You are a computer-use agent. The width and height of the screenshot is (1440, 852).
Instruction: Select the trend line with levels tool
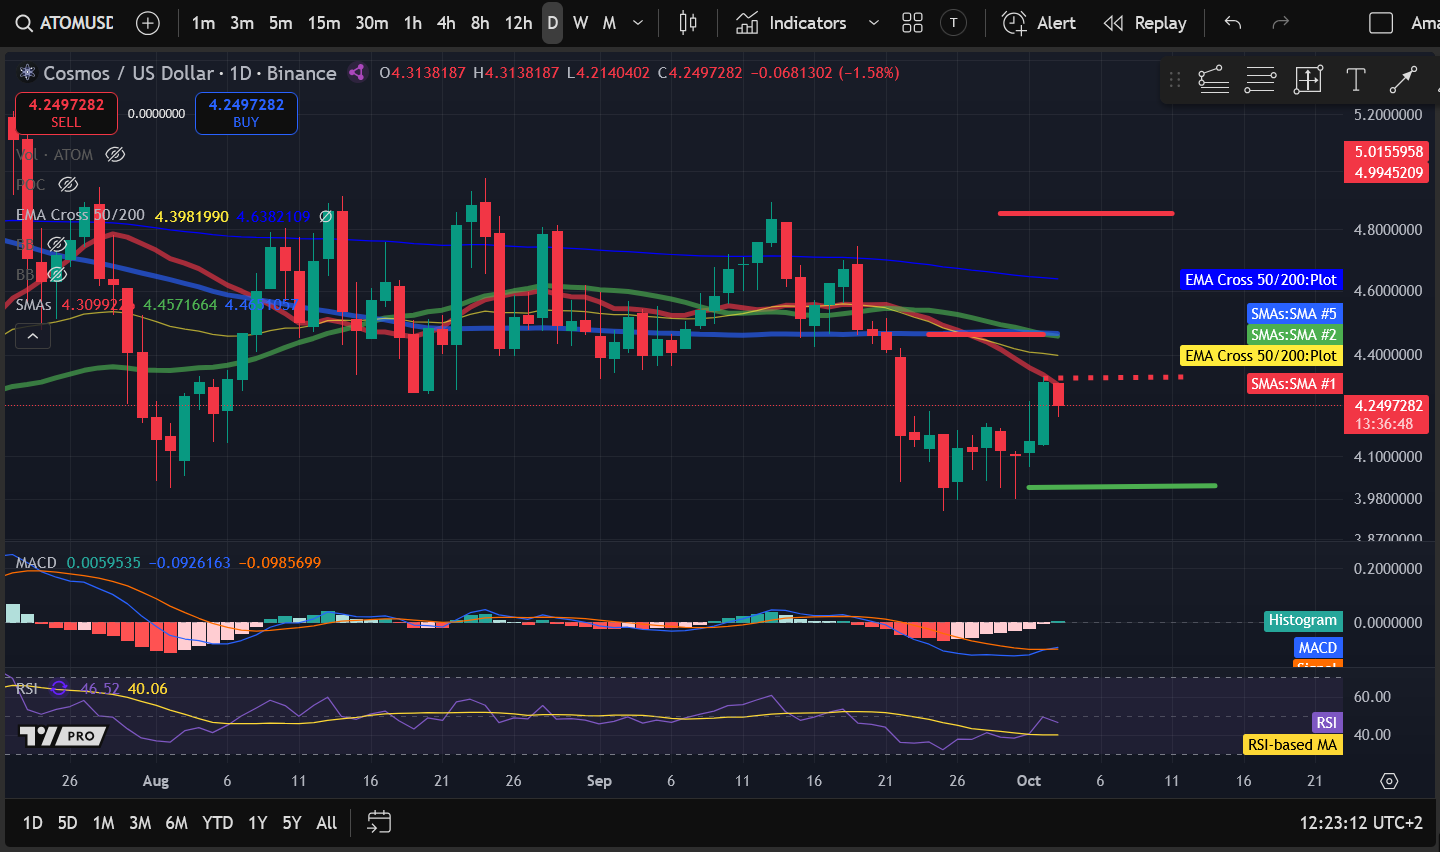[1213, 79]
